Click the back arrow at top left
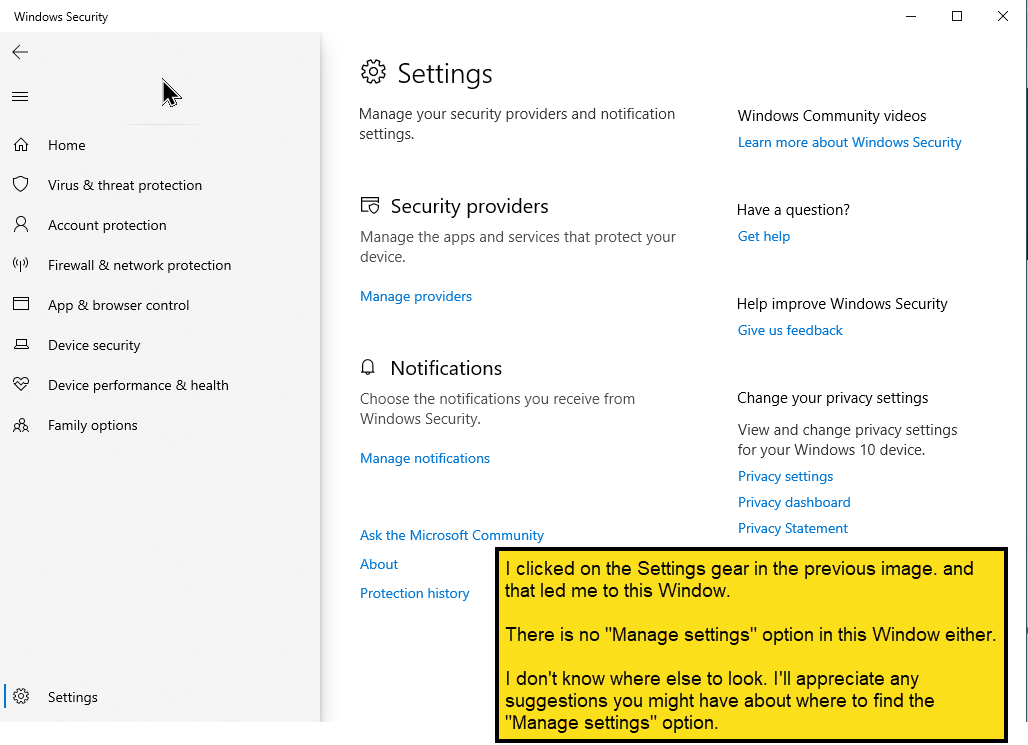1028x745 pixels. [x=20, y=52]
